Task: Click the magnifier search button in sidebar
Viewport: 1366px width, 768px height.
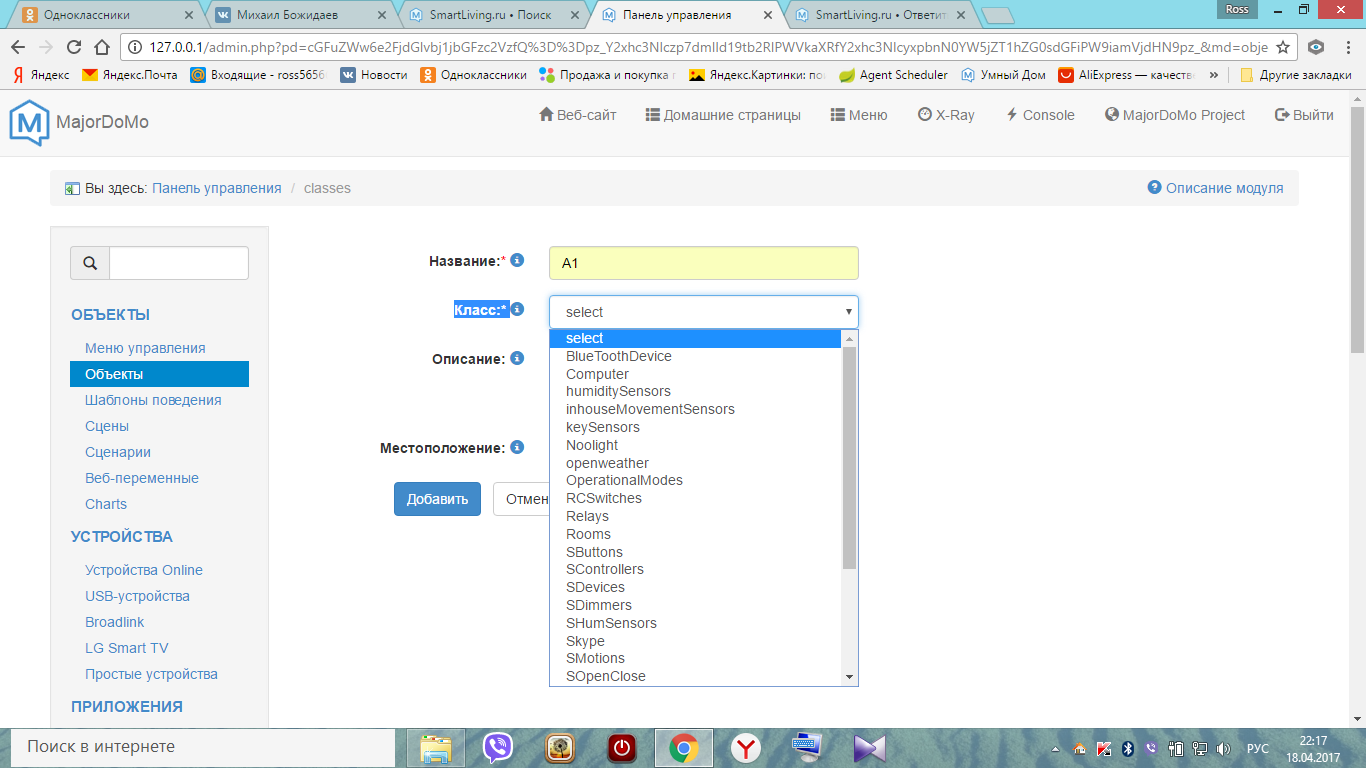Action: coord(90,263)
